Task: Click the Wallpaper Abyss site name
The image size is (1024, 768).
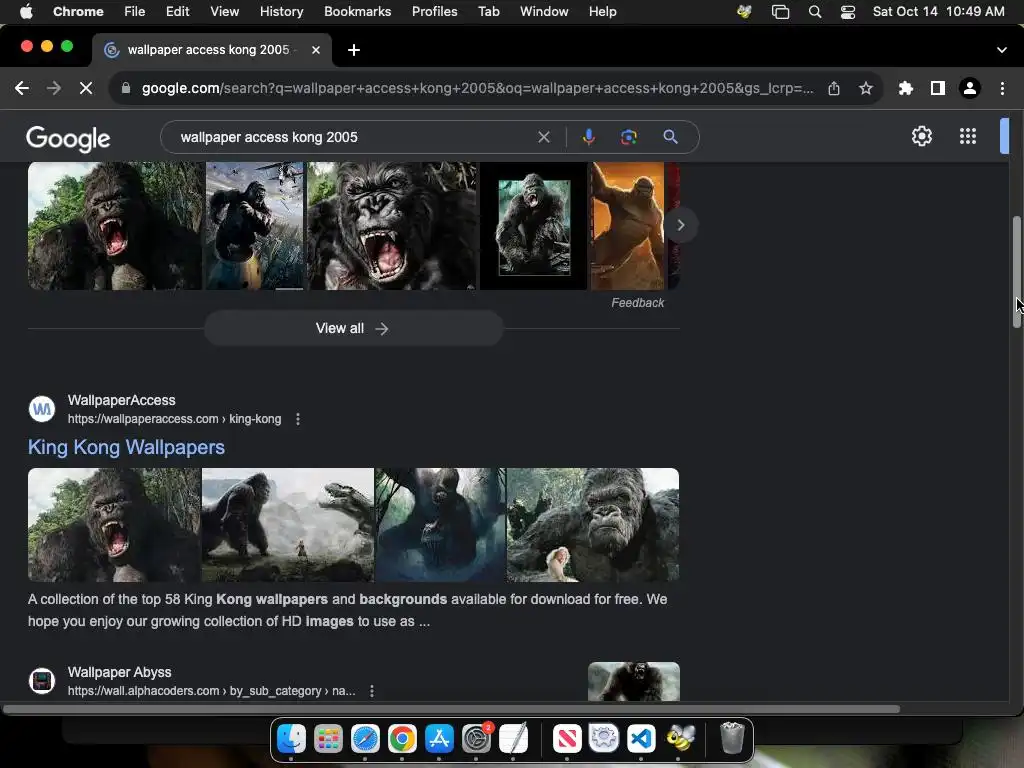Action: (120, 673)
